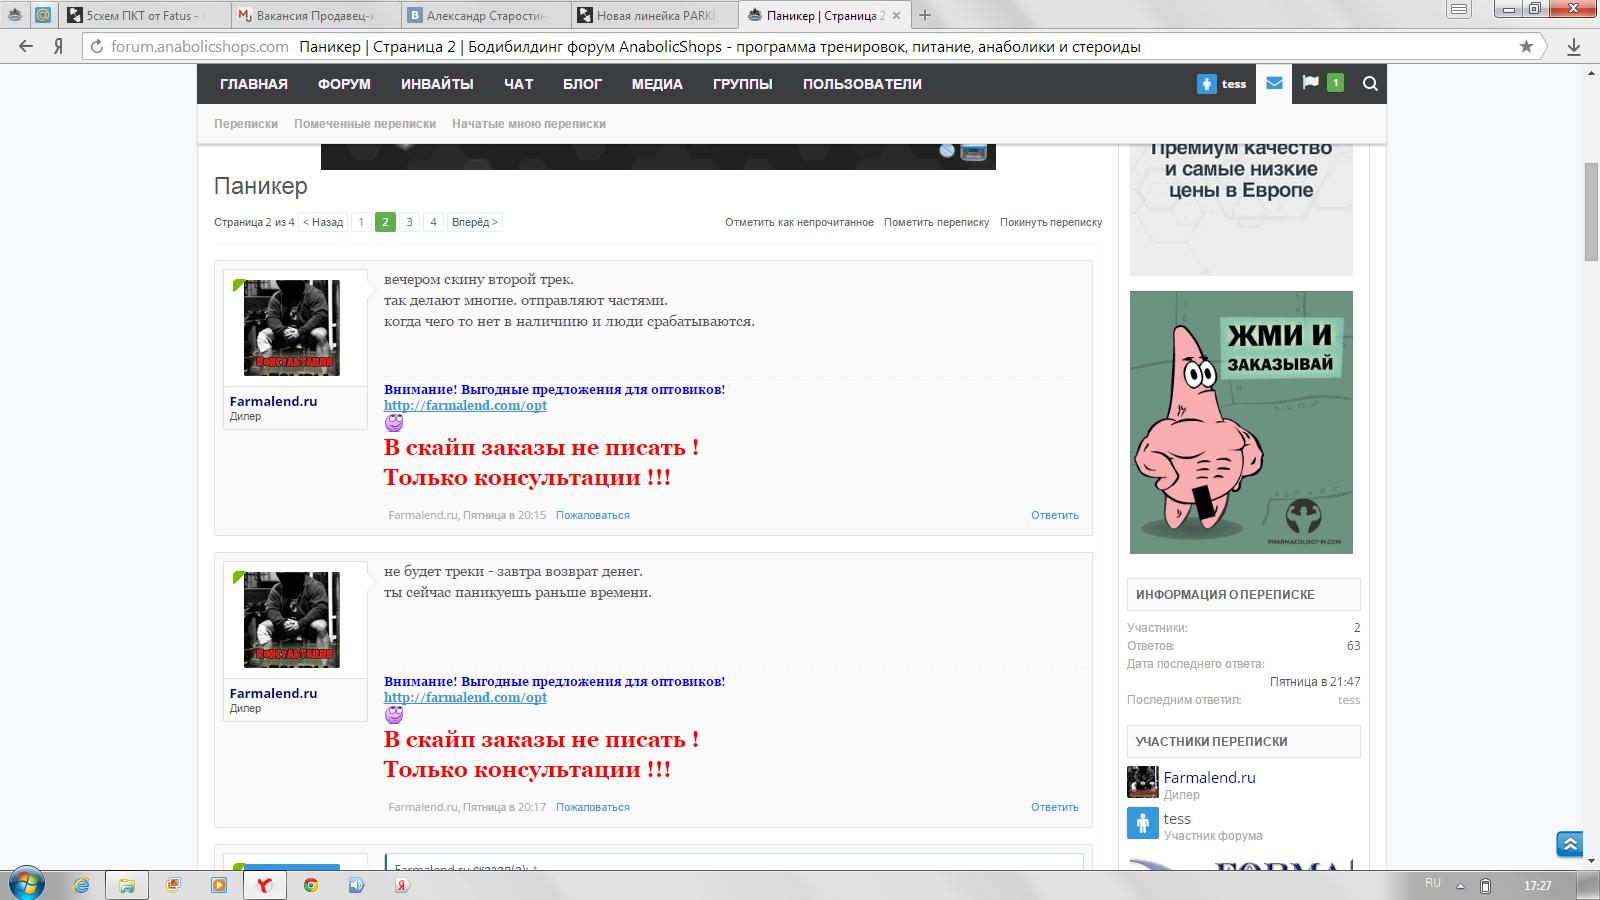Show hidden system tray icons
This screenshot has width=1600, height=900.
pos(1460,886)
